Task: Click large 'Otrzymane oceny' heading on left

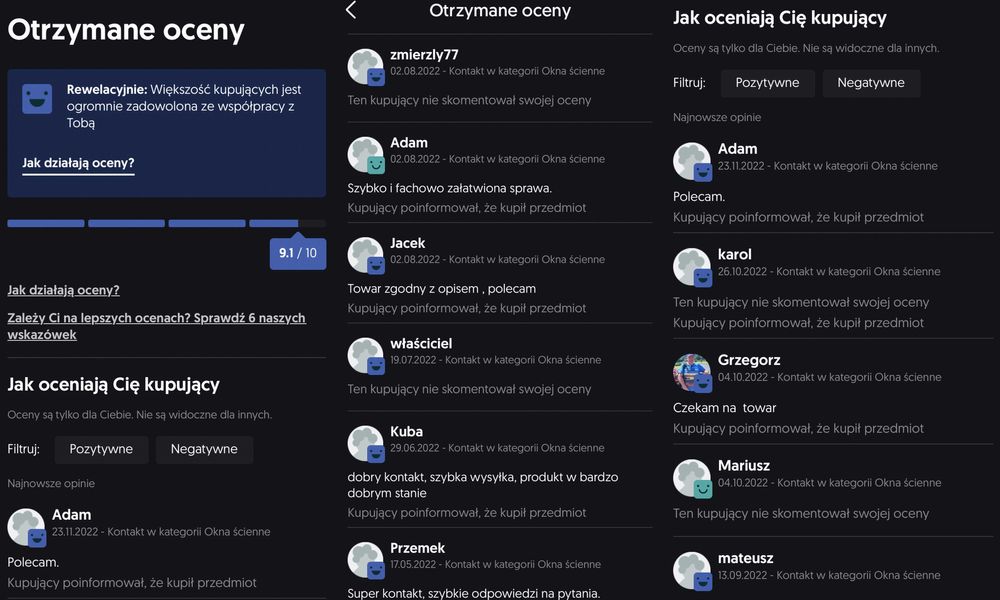Action: click(x=126, y=30)
